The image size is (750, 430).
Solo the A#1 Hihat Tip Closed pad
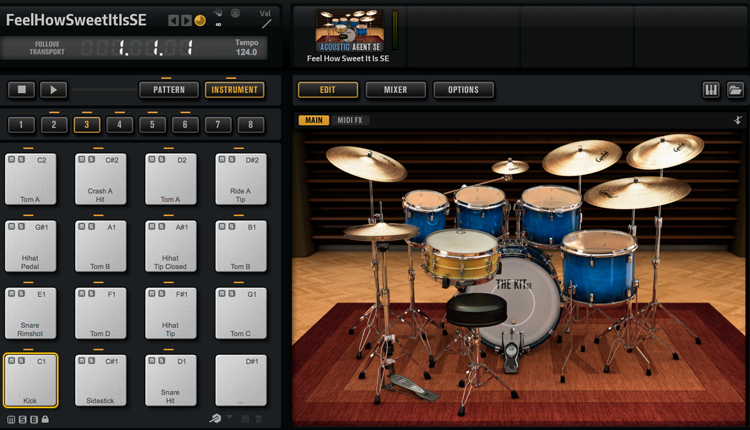162,226
